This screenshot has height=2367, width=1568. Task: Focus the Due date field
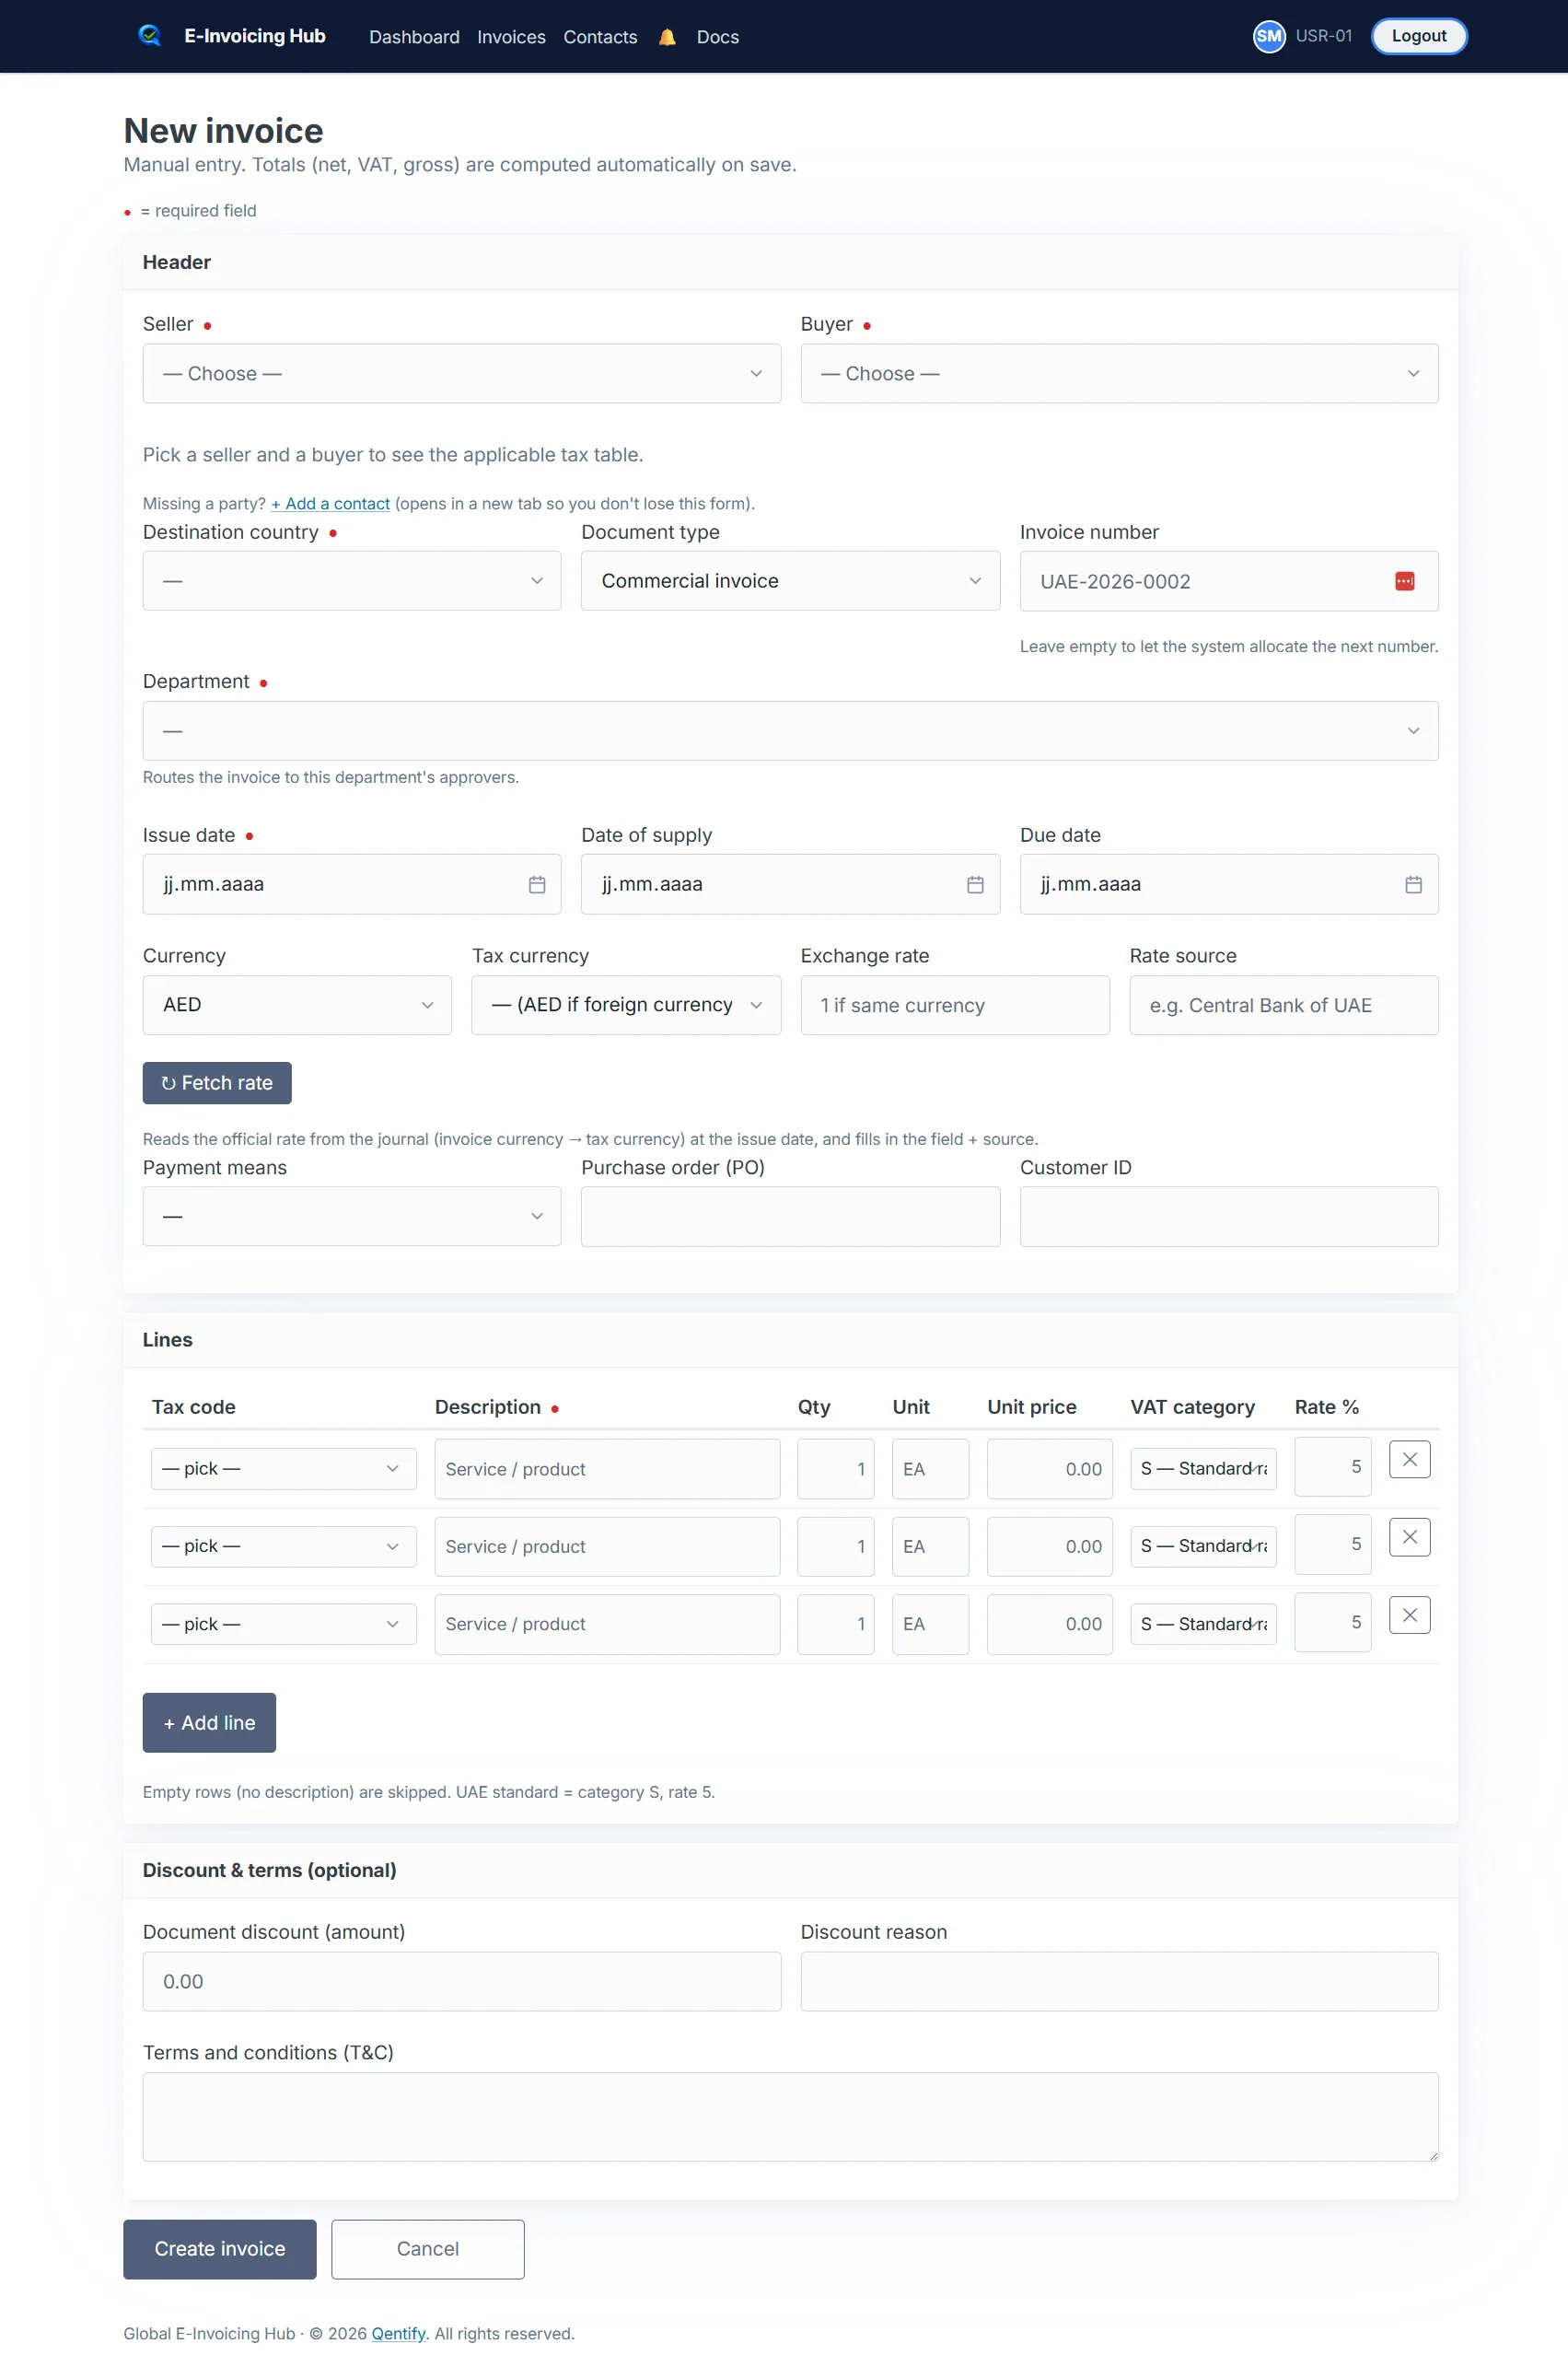pos(1229,884)
